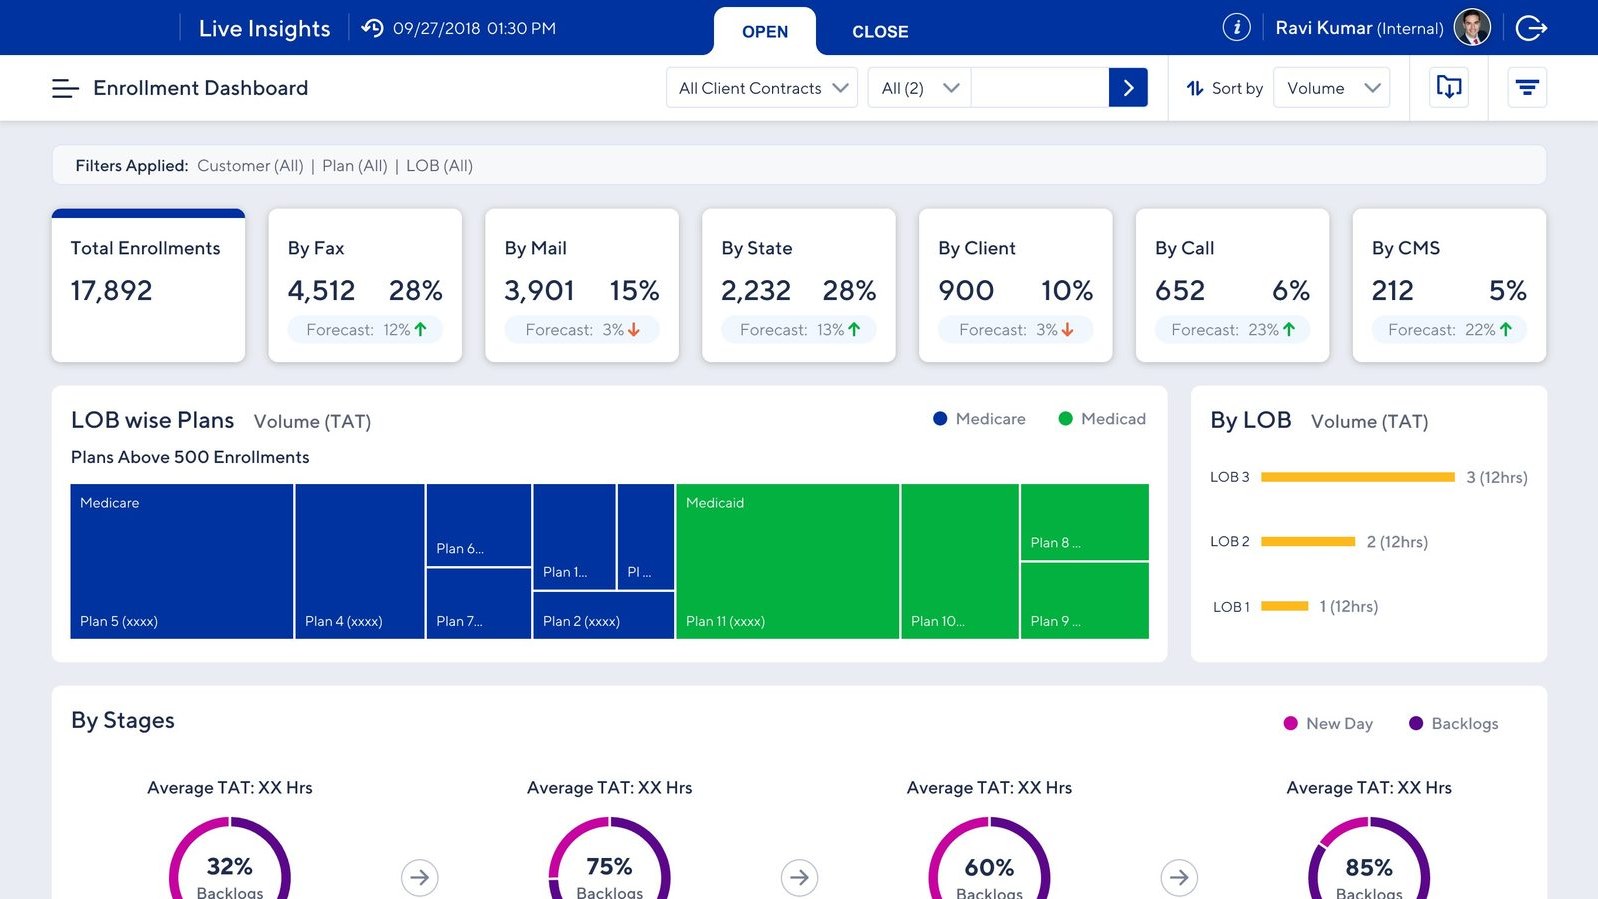Click the 09/27/2018 01:30 PM timestamp

[474, 28]
